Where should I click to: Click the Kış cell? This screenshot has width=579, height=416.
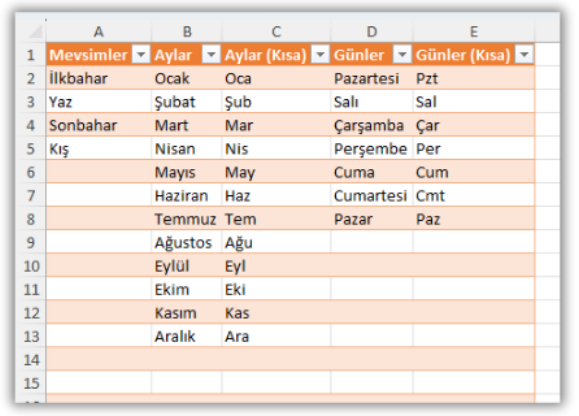pyautogui.click(x=99, y=149)
